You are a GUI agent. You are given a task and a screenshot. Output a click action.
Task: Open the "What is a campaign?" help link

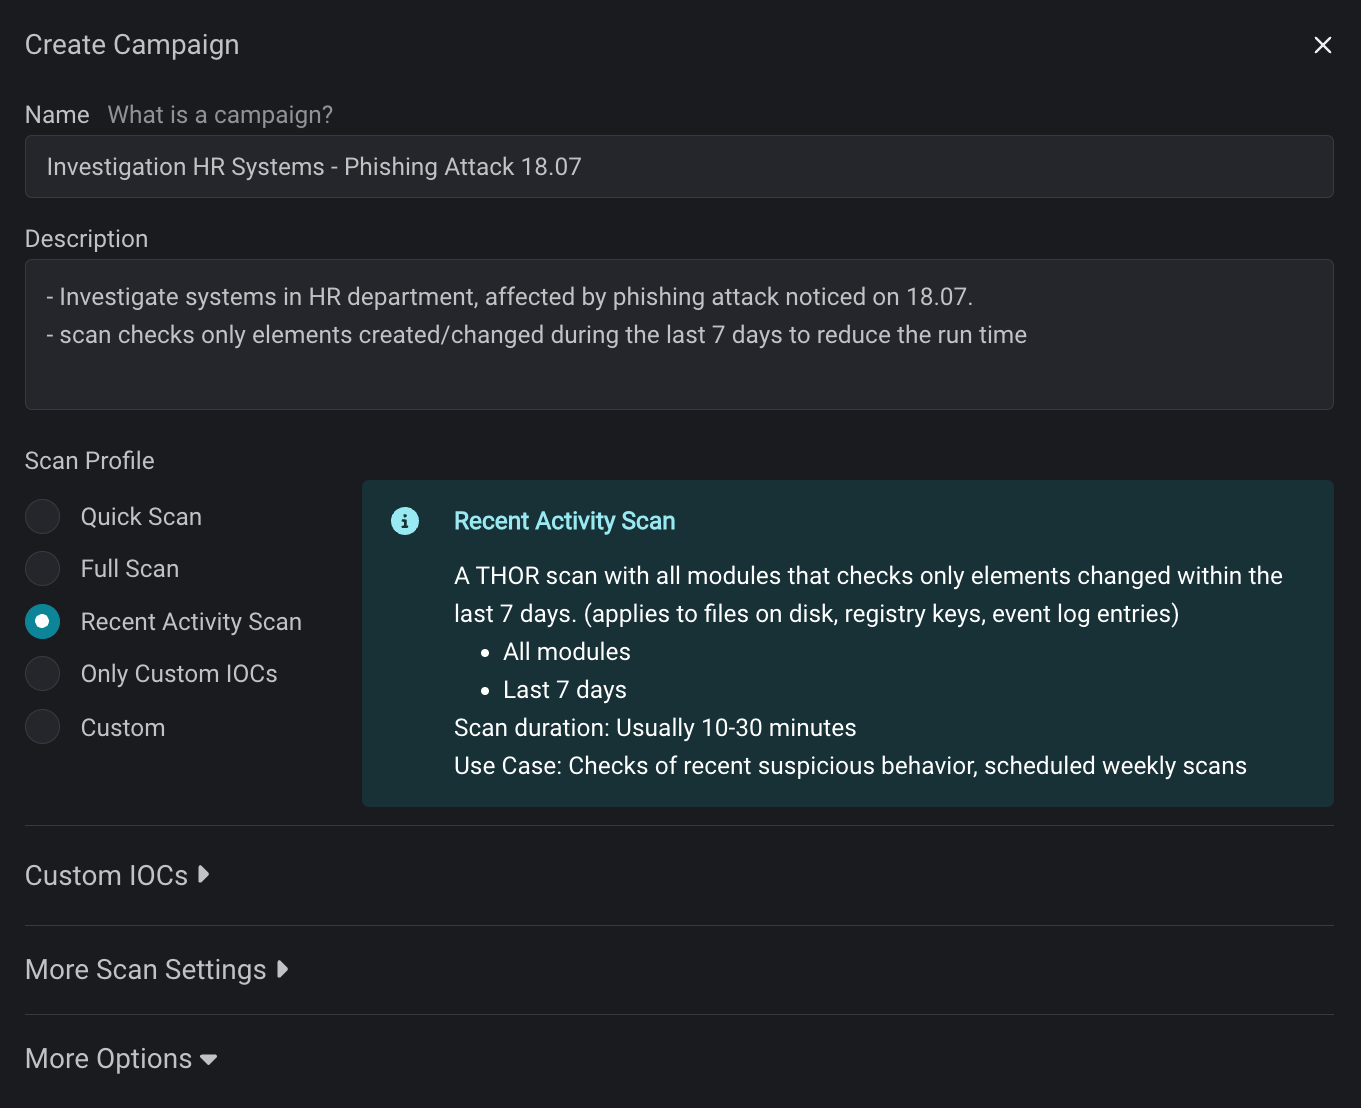coord(220,115)
